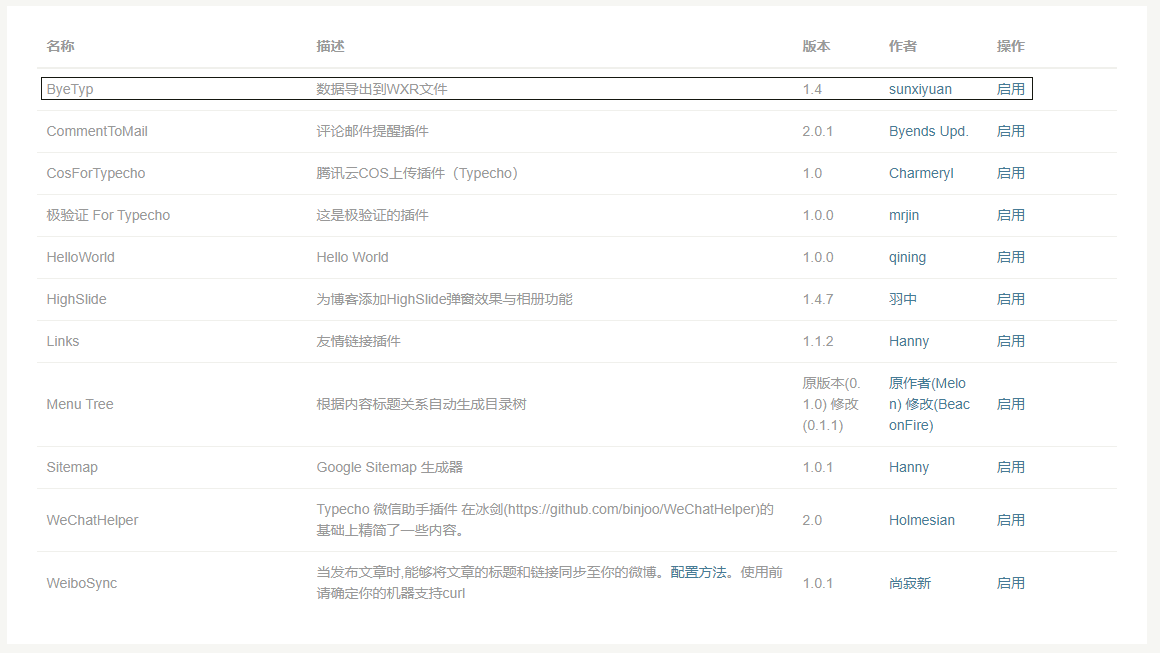Image resolution: width=1160 pixels, height=653 pixels.
Task: Enable the HighSlide plugin
Action: point(1010,299)
